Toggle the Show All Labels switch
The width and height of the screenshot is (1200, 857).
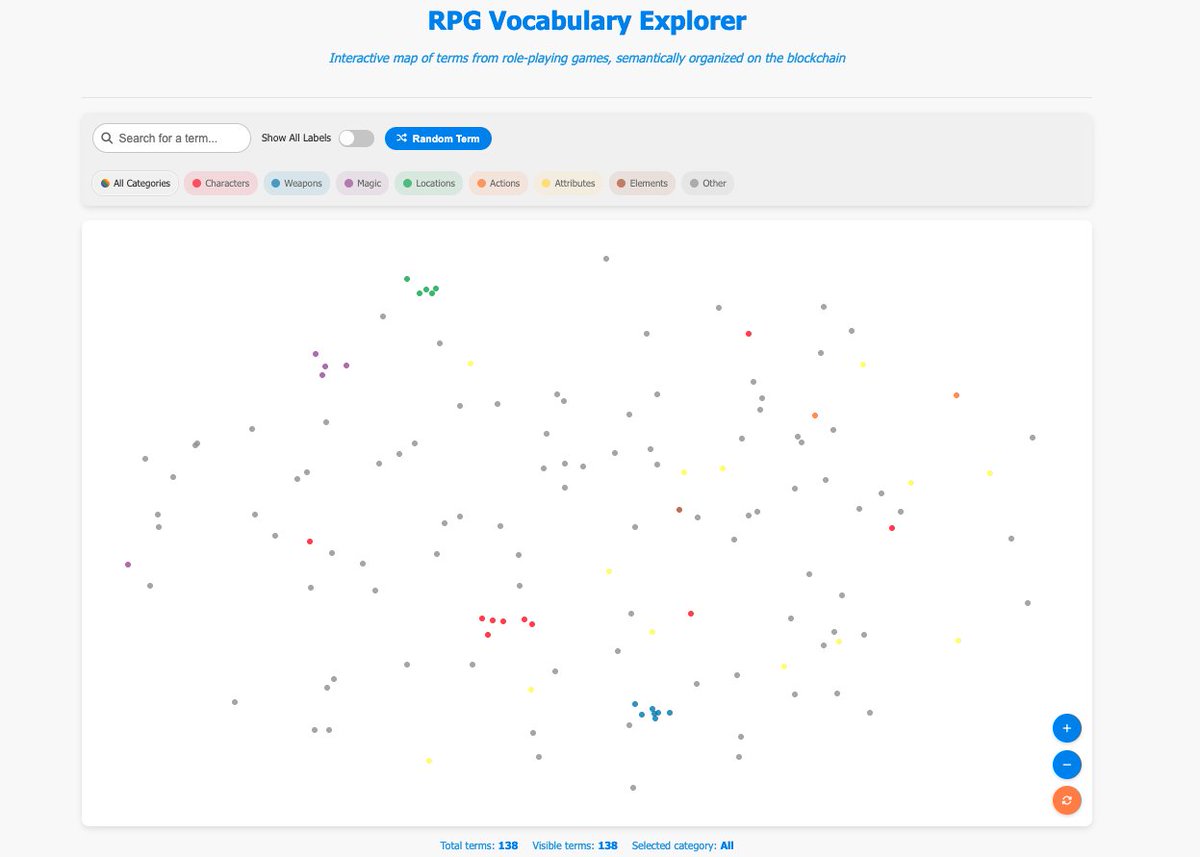[356, 138]
